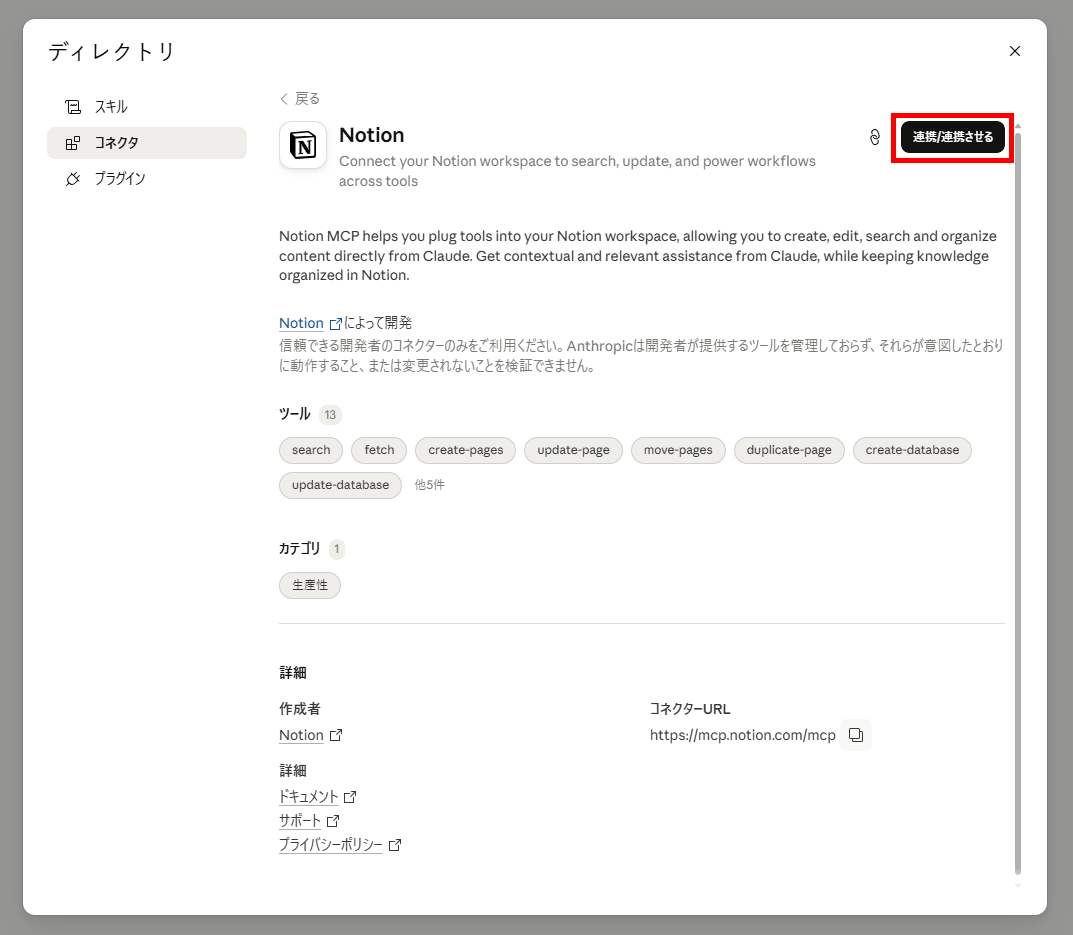Expand the 他5件 more tools link
Screen dimensions: 1073x935
click(x=429, y=485)
